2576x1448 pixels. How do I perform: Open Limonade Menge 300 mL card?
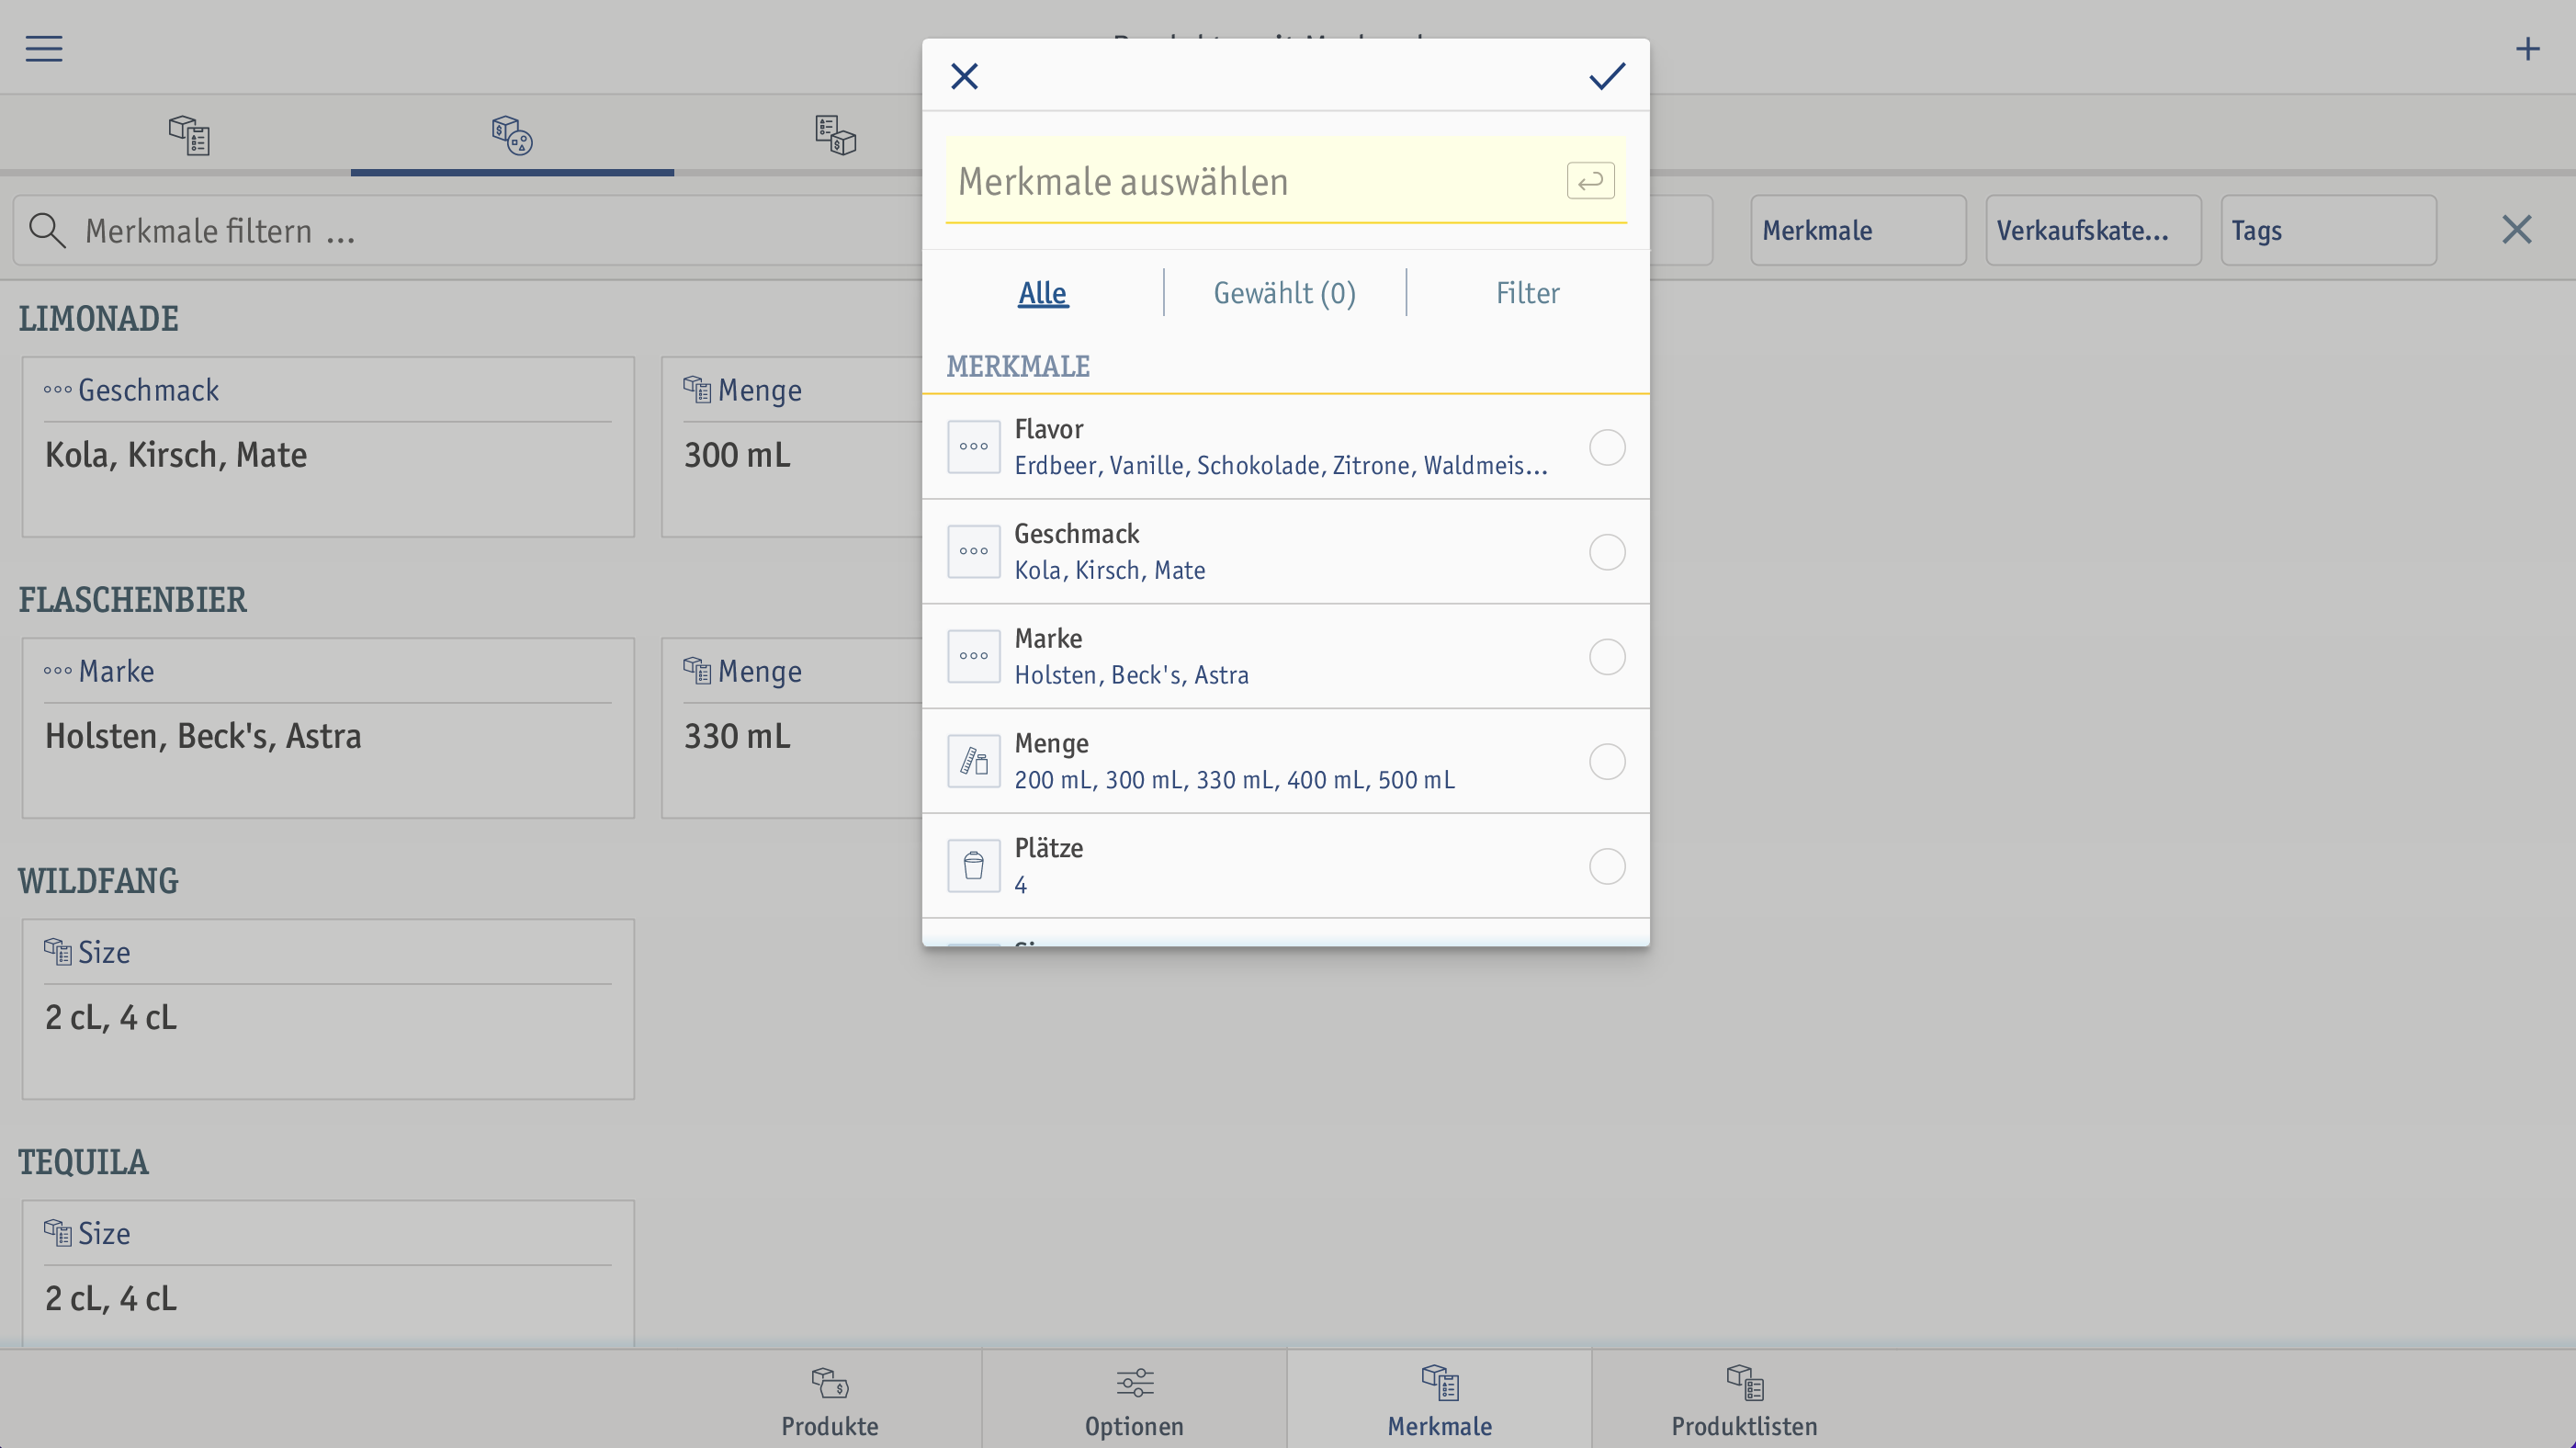792,447
